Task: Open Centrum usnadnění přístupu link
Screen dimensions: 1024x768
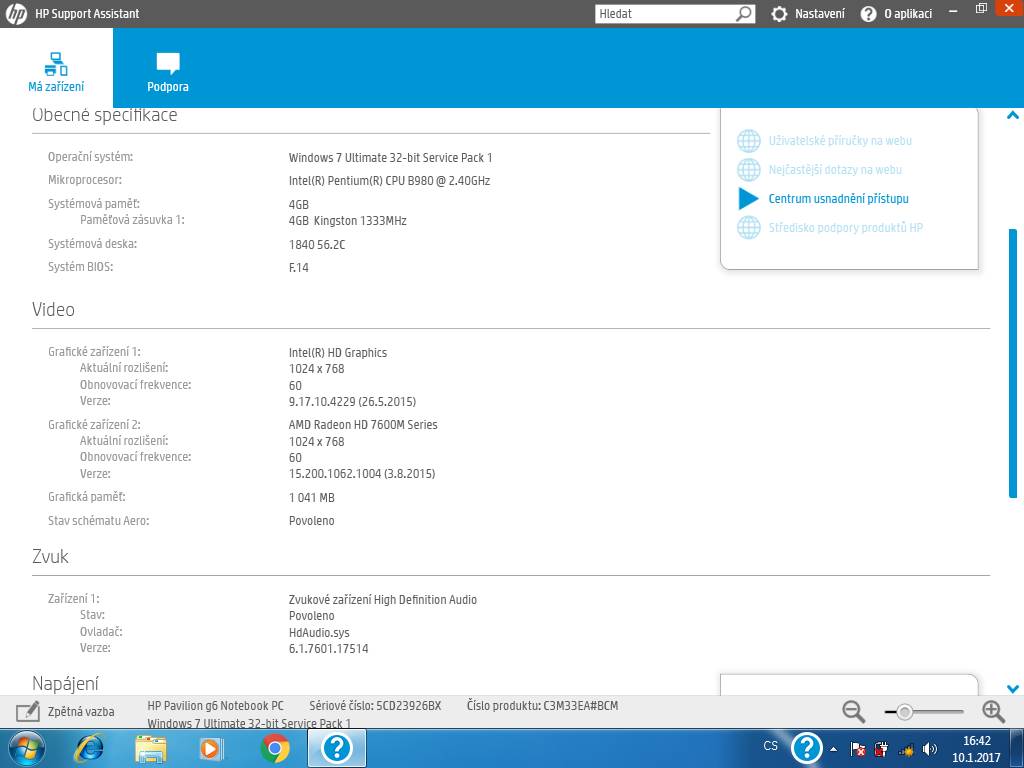Action: (x=839, y=199)
